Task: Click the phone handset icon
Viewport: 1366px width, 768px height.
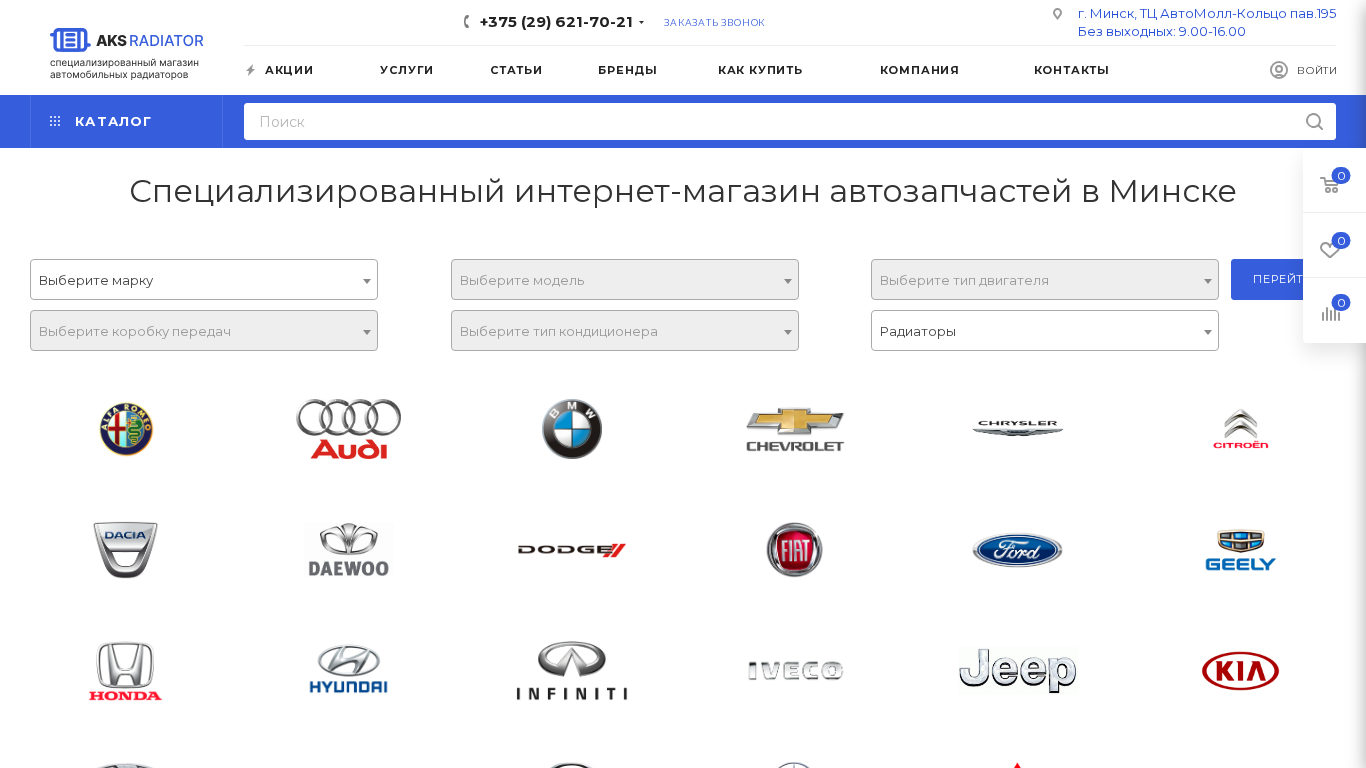Action: [467, 22]
